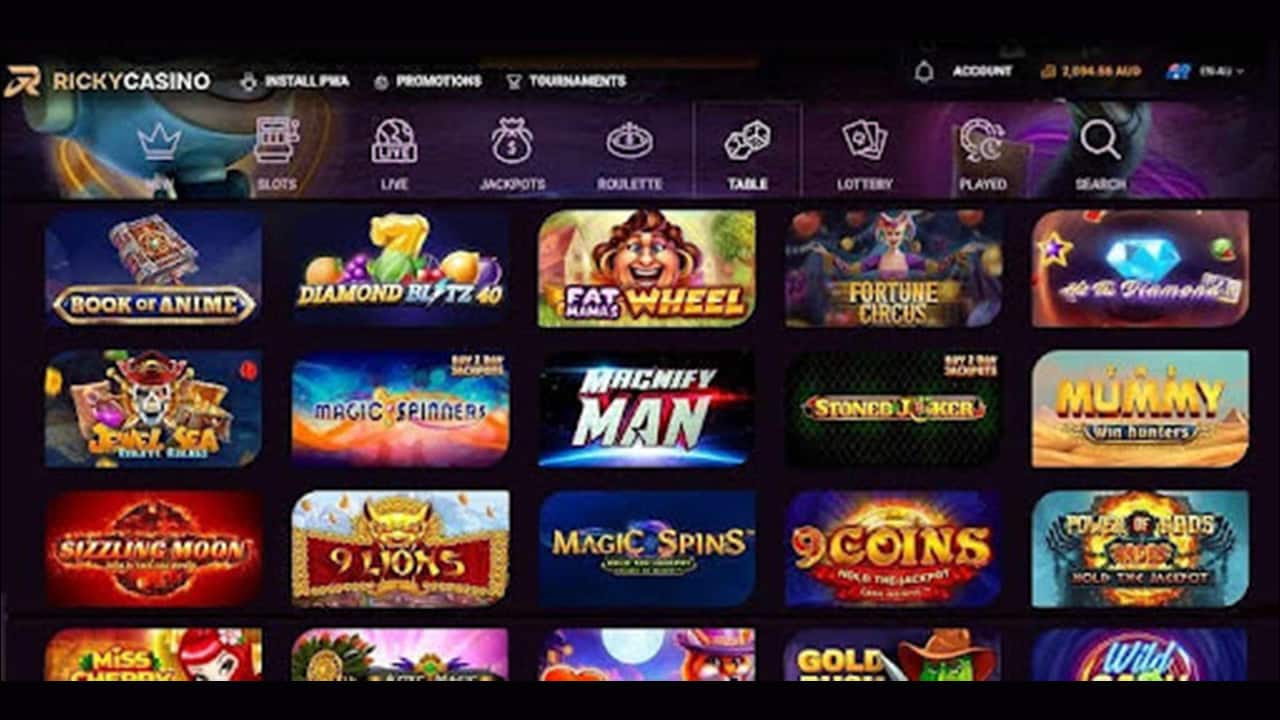Viewport: 1280px width, 720px height.
Task: Click the Install PWA link
Action: click(295, 81)
